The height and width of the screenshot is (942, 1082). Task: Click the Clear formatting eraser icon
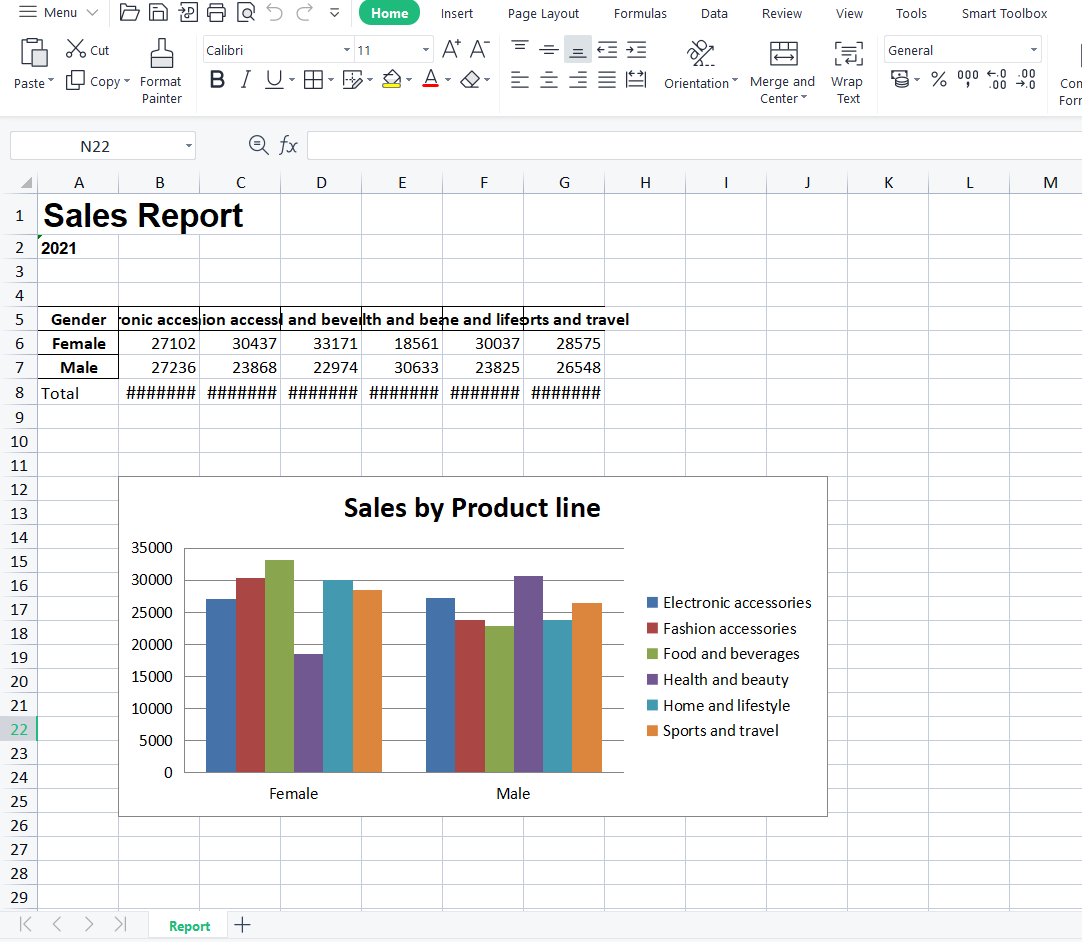[470, 80]
